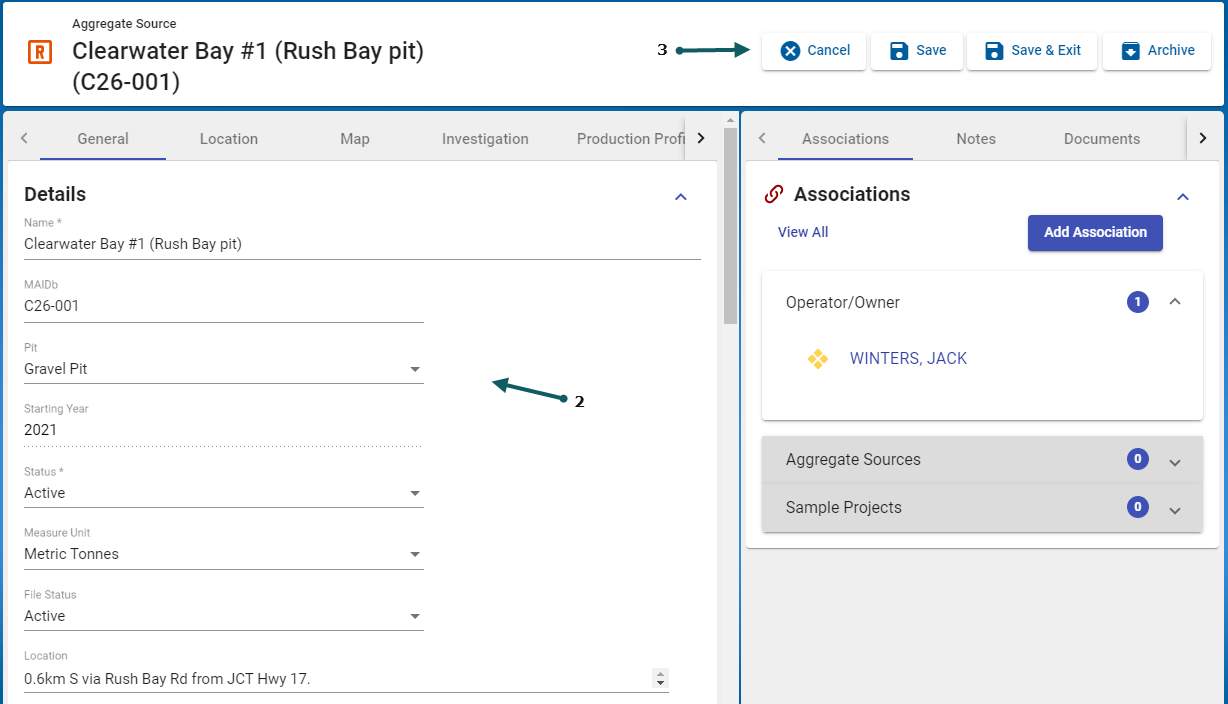The image size is (1228, 704).
Task: Open the Notes tab
Action: 975,139
